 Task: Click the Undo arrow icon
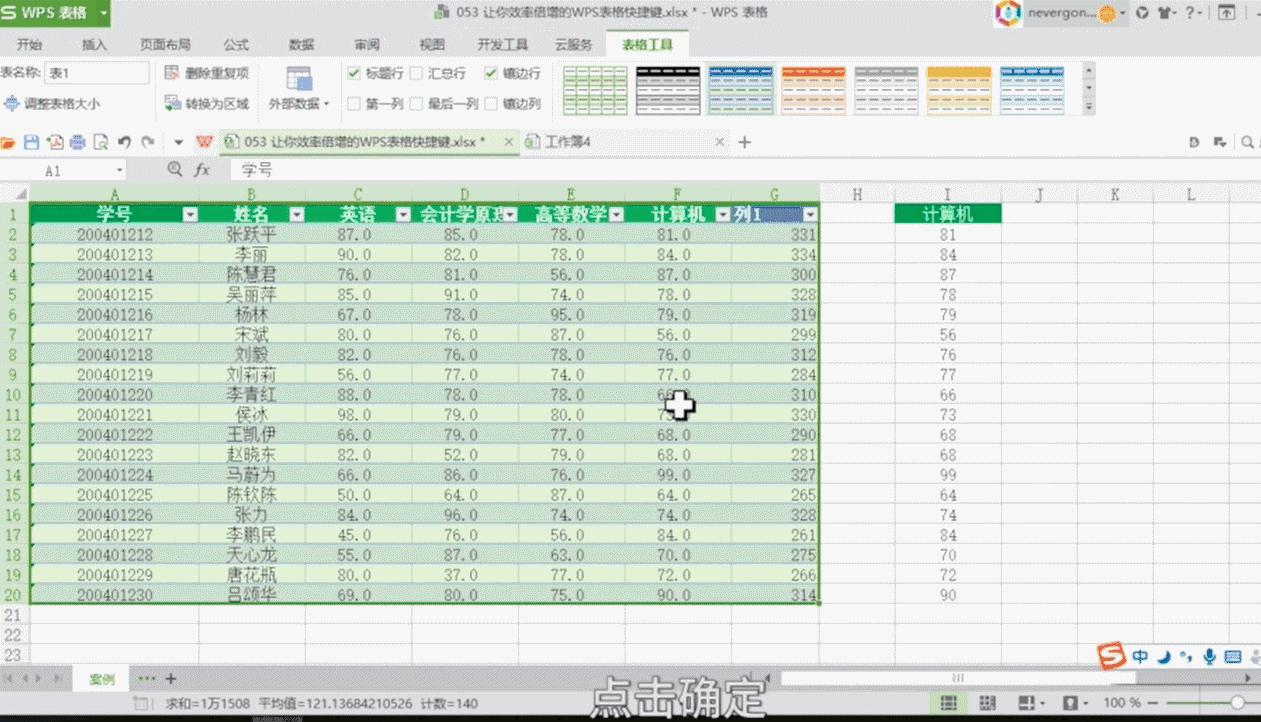[x=124, y=142]
